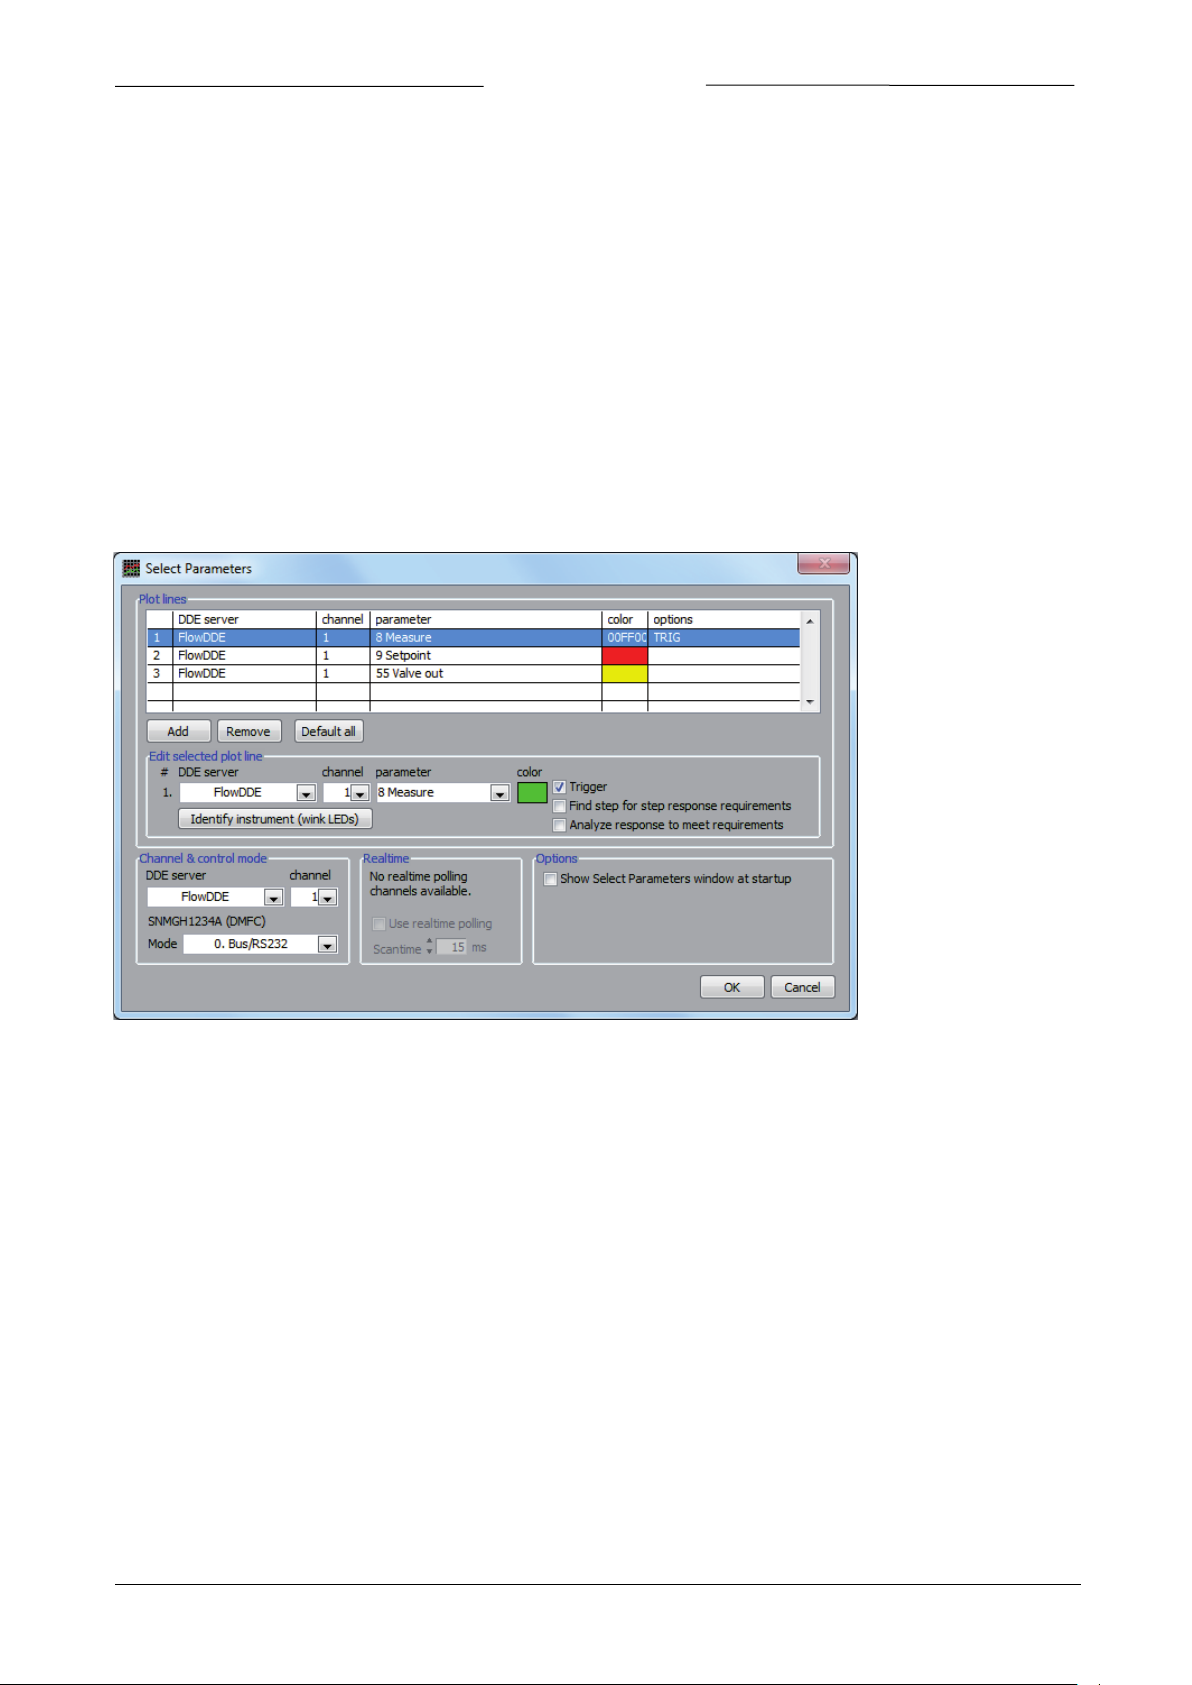Toggle Use realtime polling checkbox

379,924
